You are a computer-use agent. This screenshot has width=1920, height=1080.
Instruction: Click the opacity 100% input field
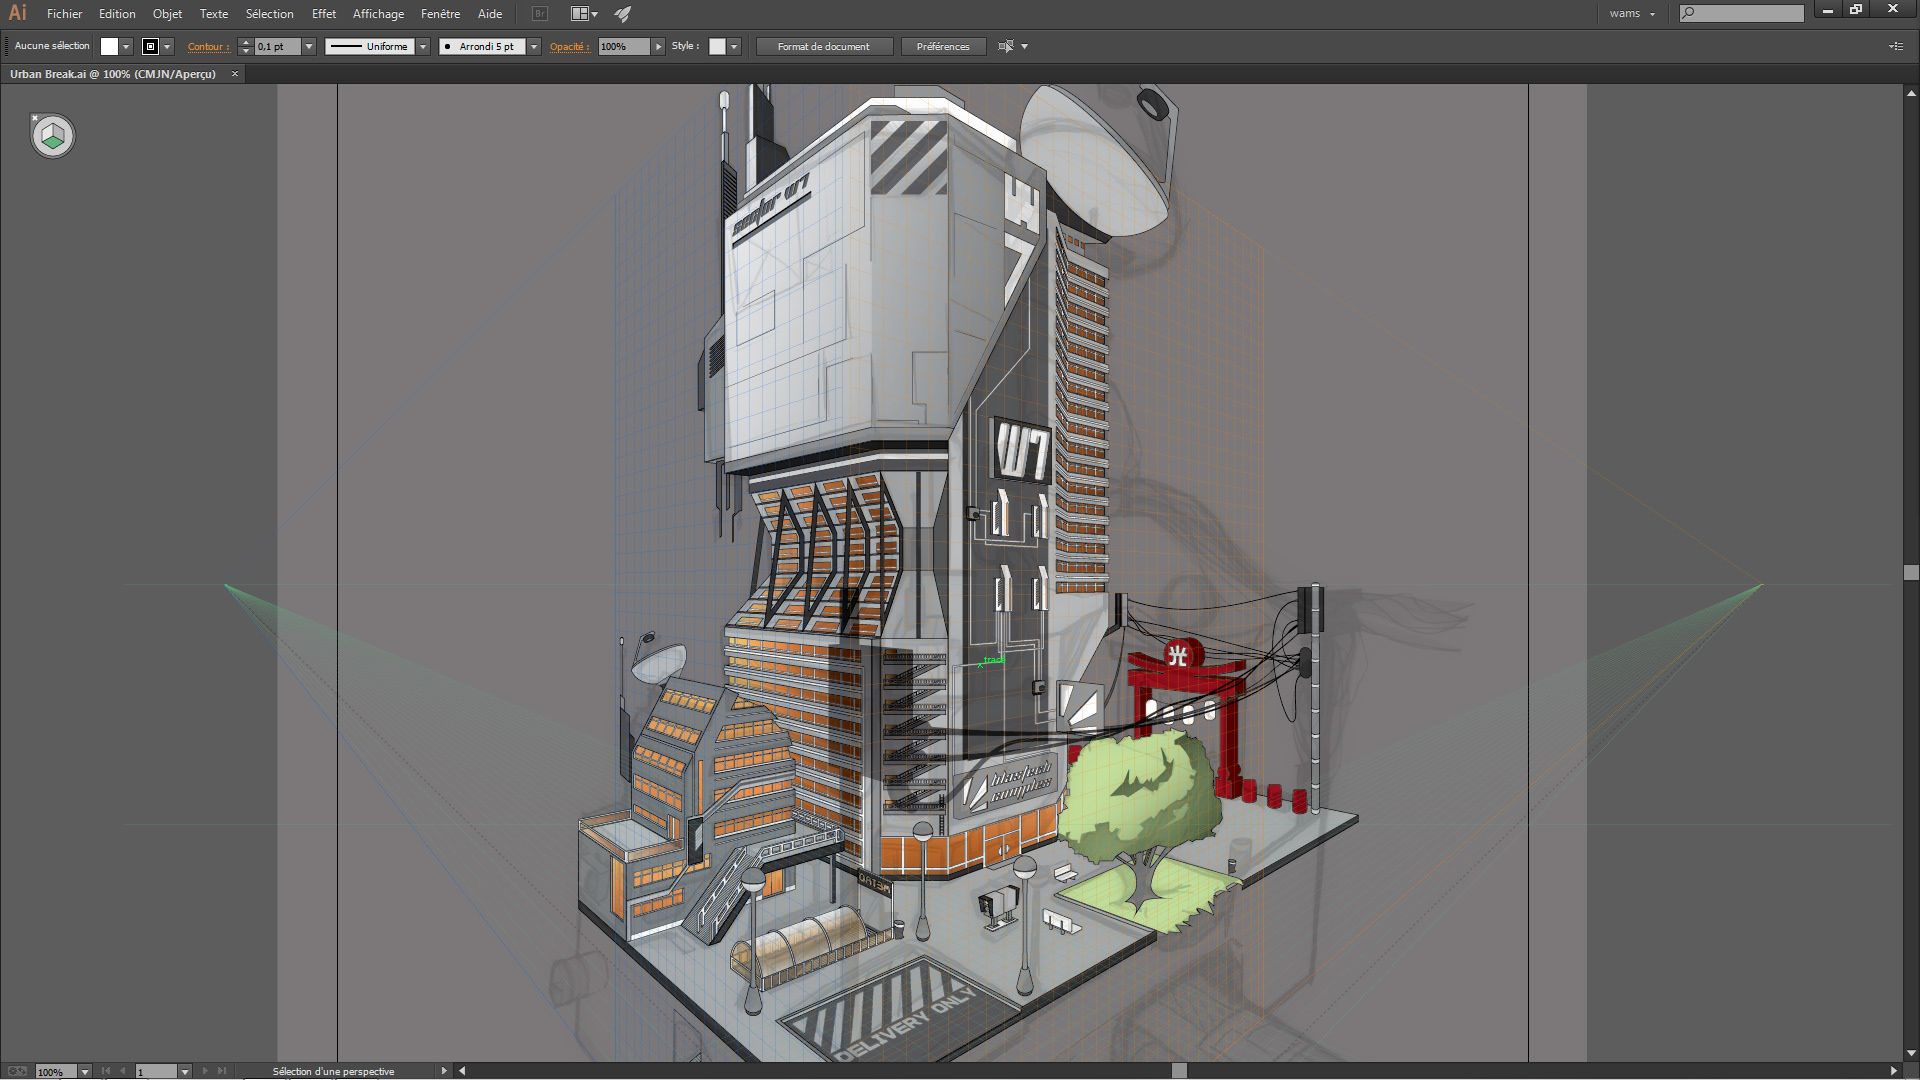(624, 46)
